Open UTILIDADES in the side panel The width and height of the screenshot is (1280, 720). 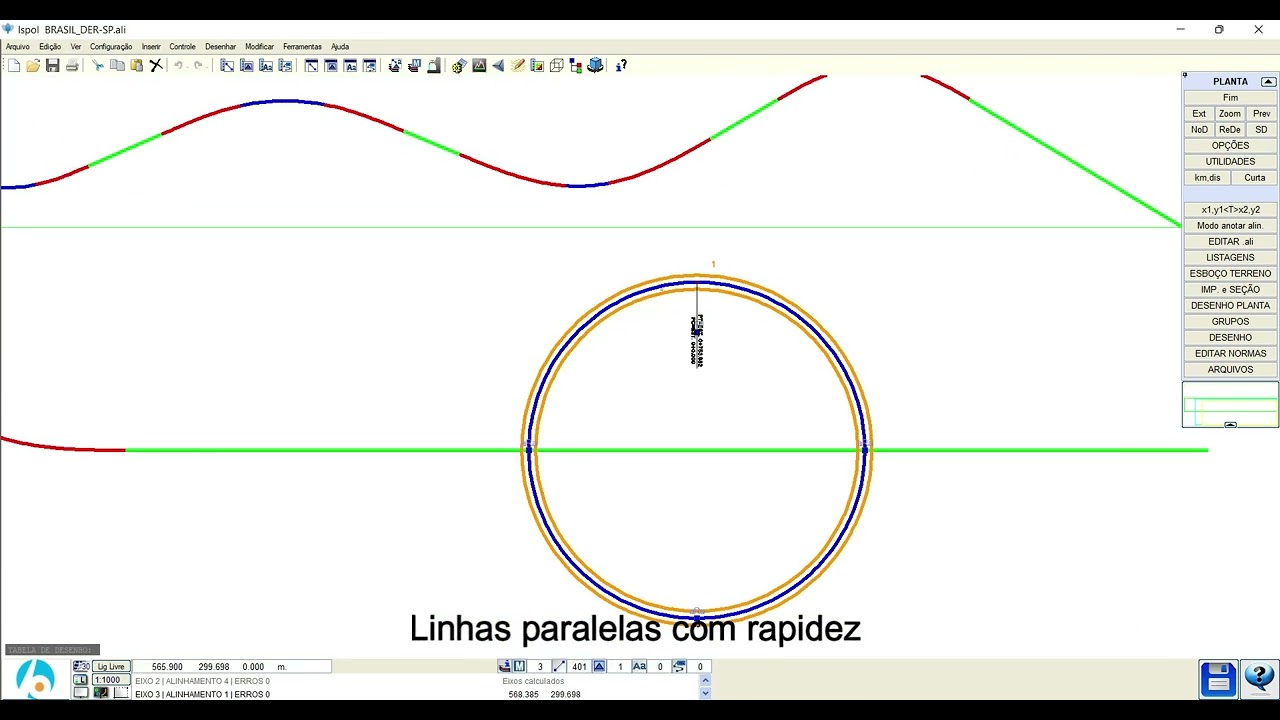pyautogui.click(x=1230, y=162)
